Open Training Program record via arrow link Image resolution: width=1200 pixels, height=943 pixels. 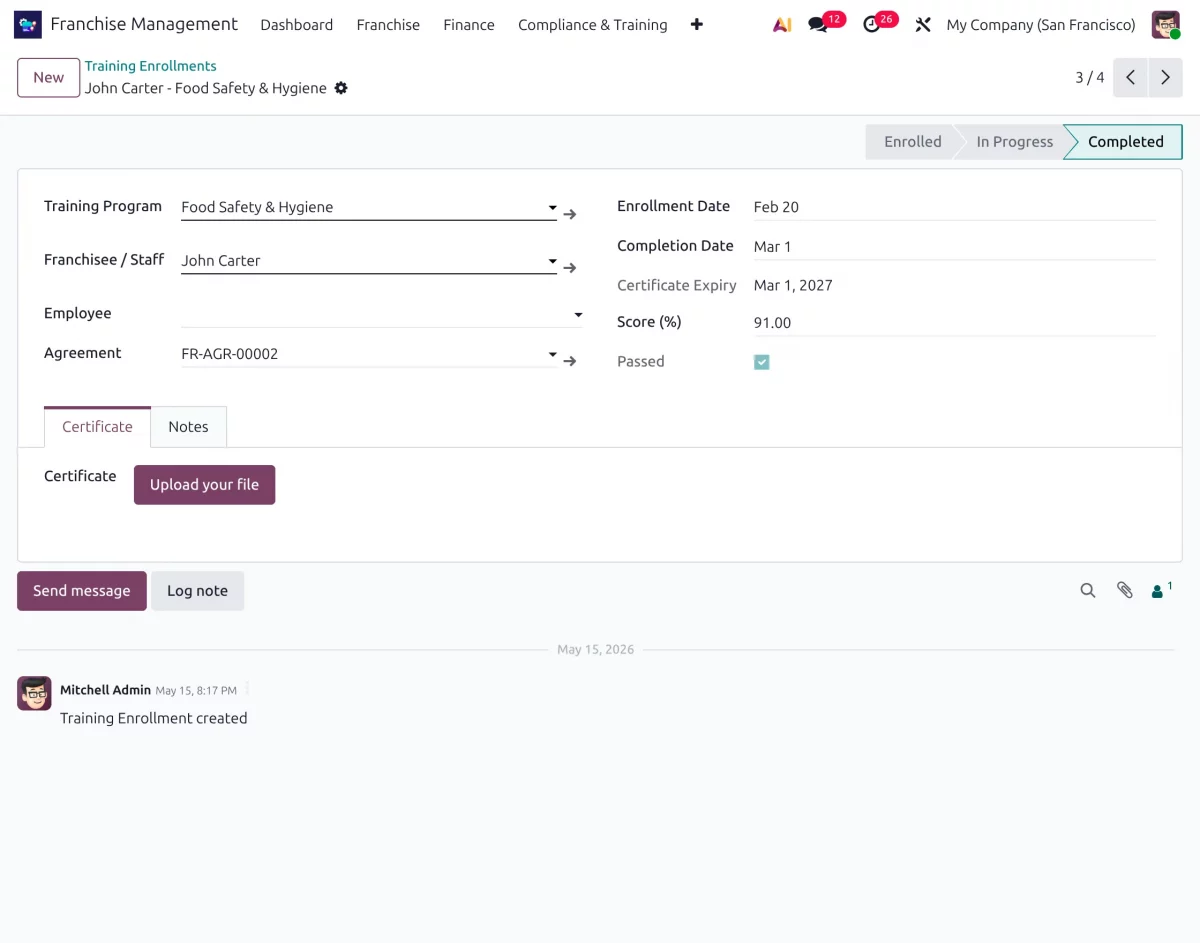tap(570, 214)
